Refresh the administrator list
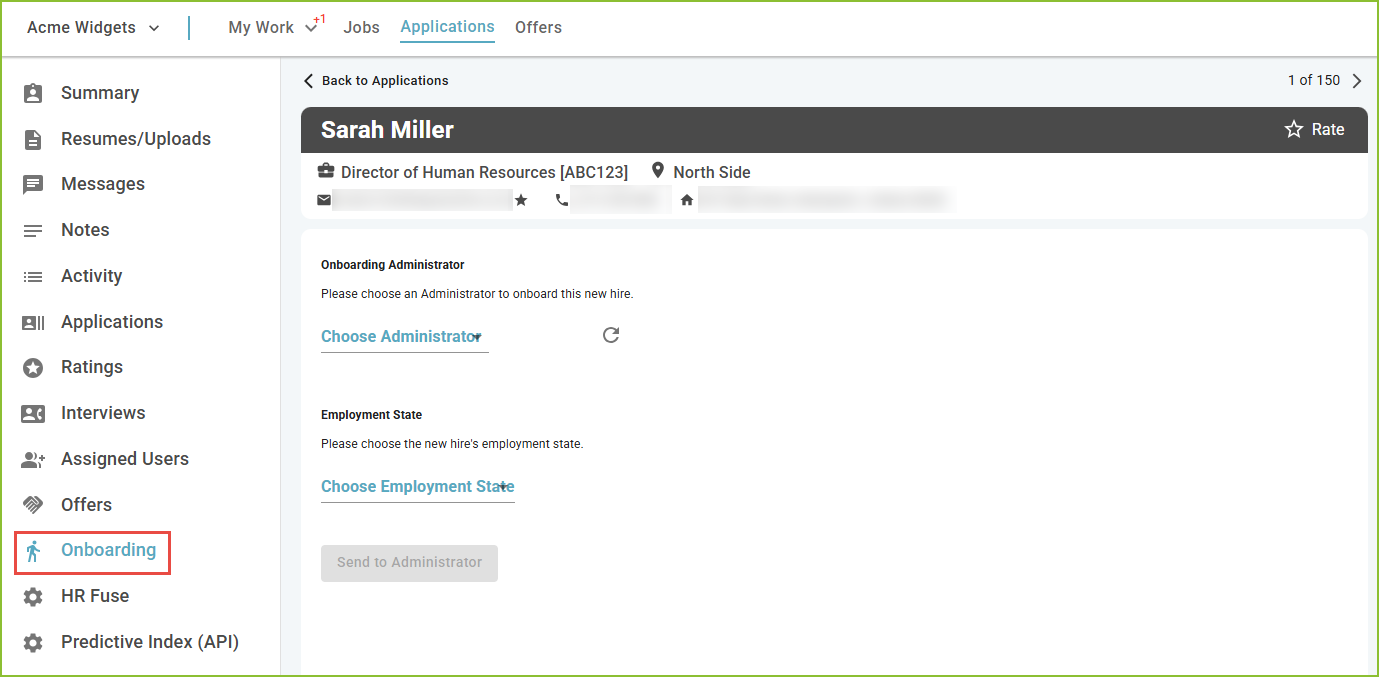 (x=611, y=335)
